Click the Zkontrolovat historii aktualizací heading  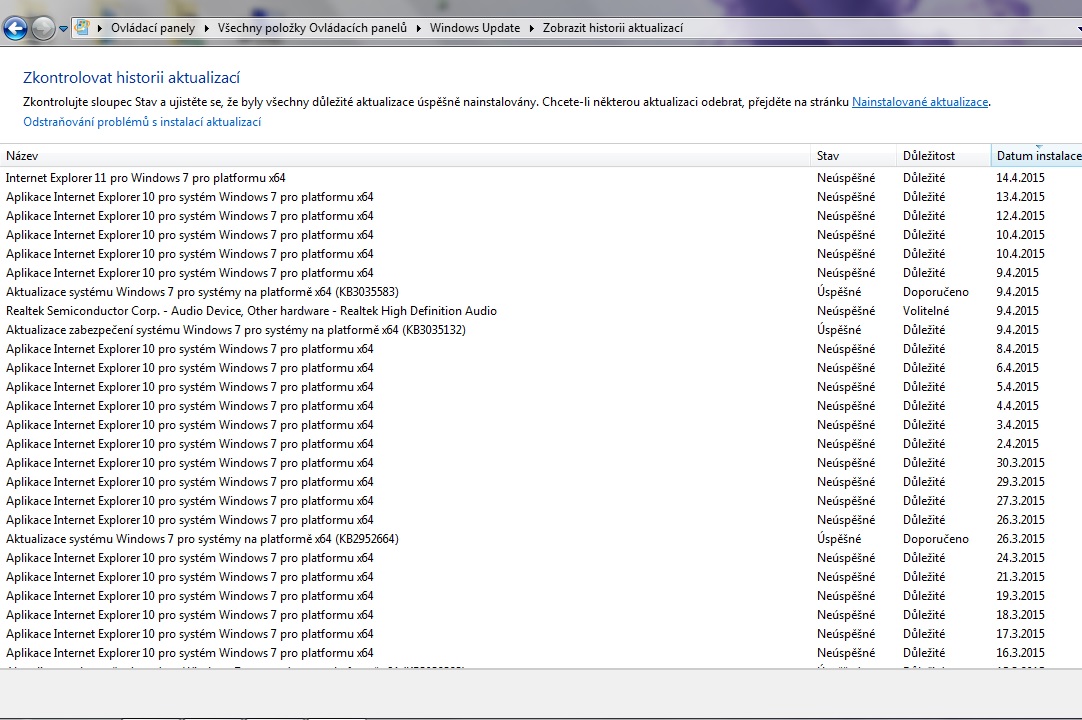(x=132, y=78)
